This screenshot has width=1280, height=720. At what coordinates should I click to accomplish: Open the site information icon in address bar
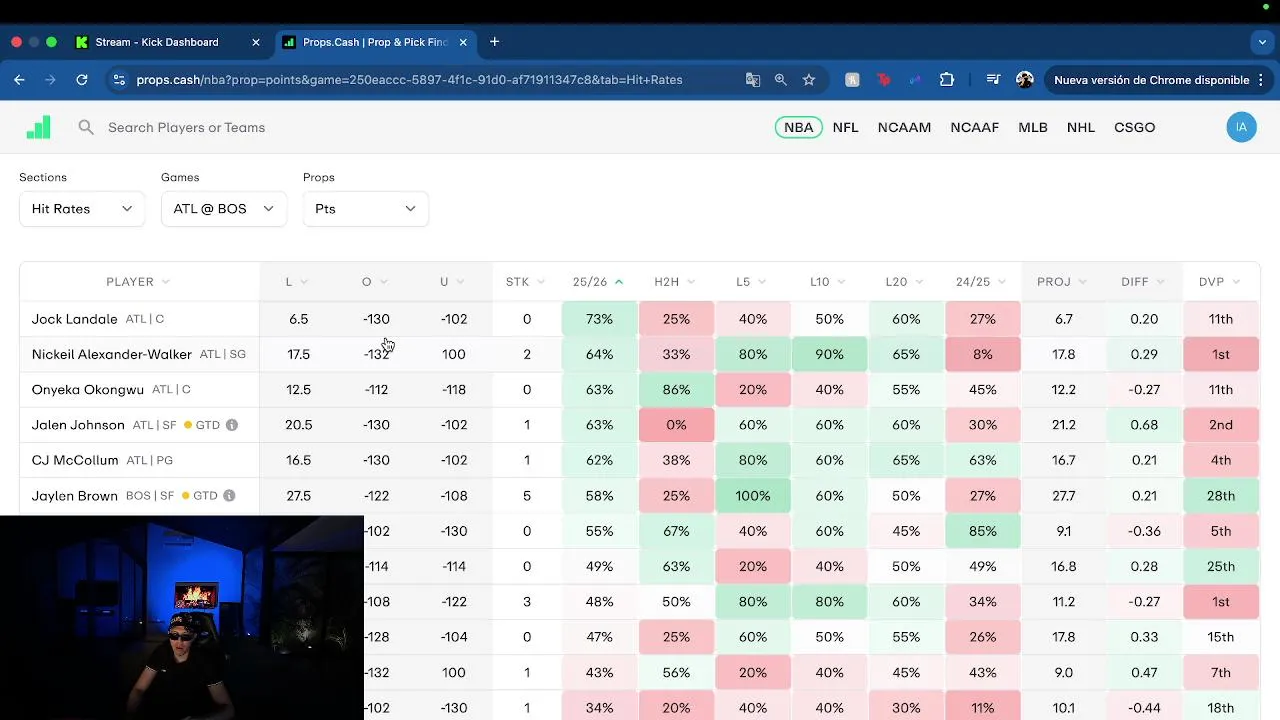coord(119,80)
